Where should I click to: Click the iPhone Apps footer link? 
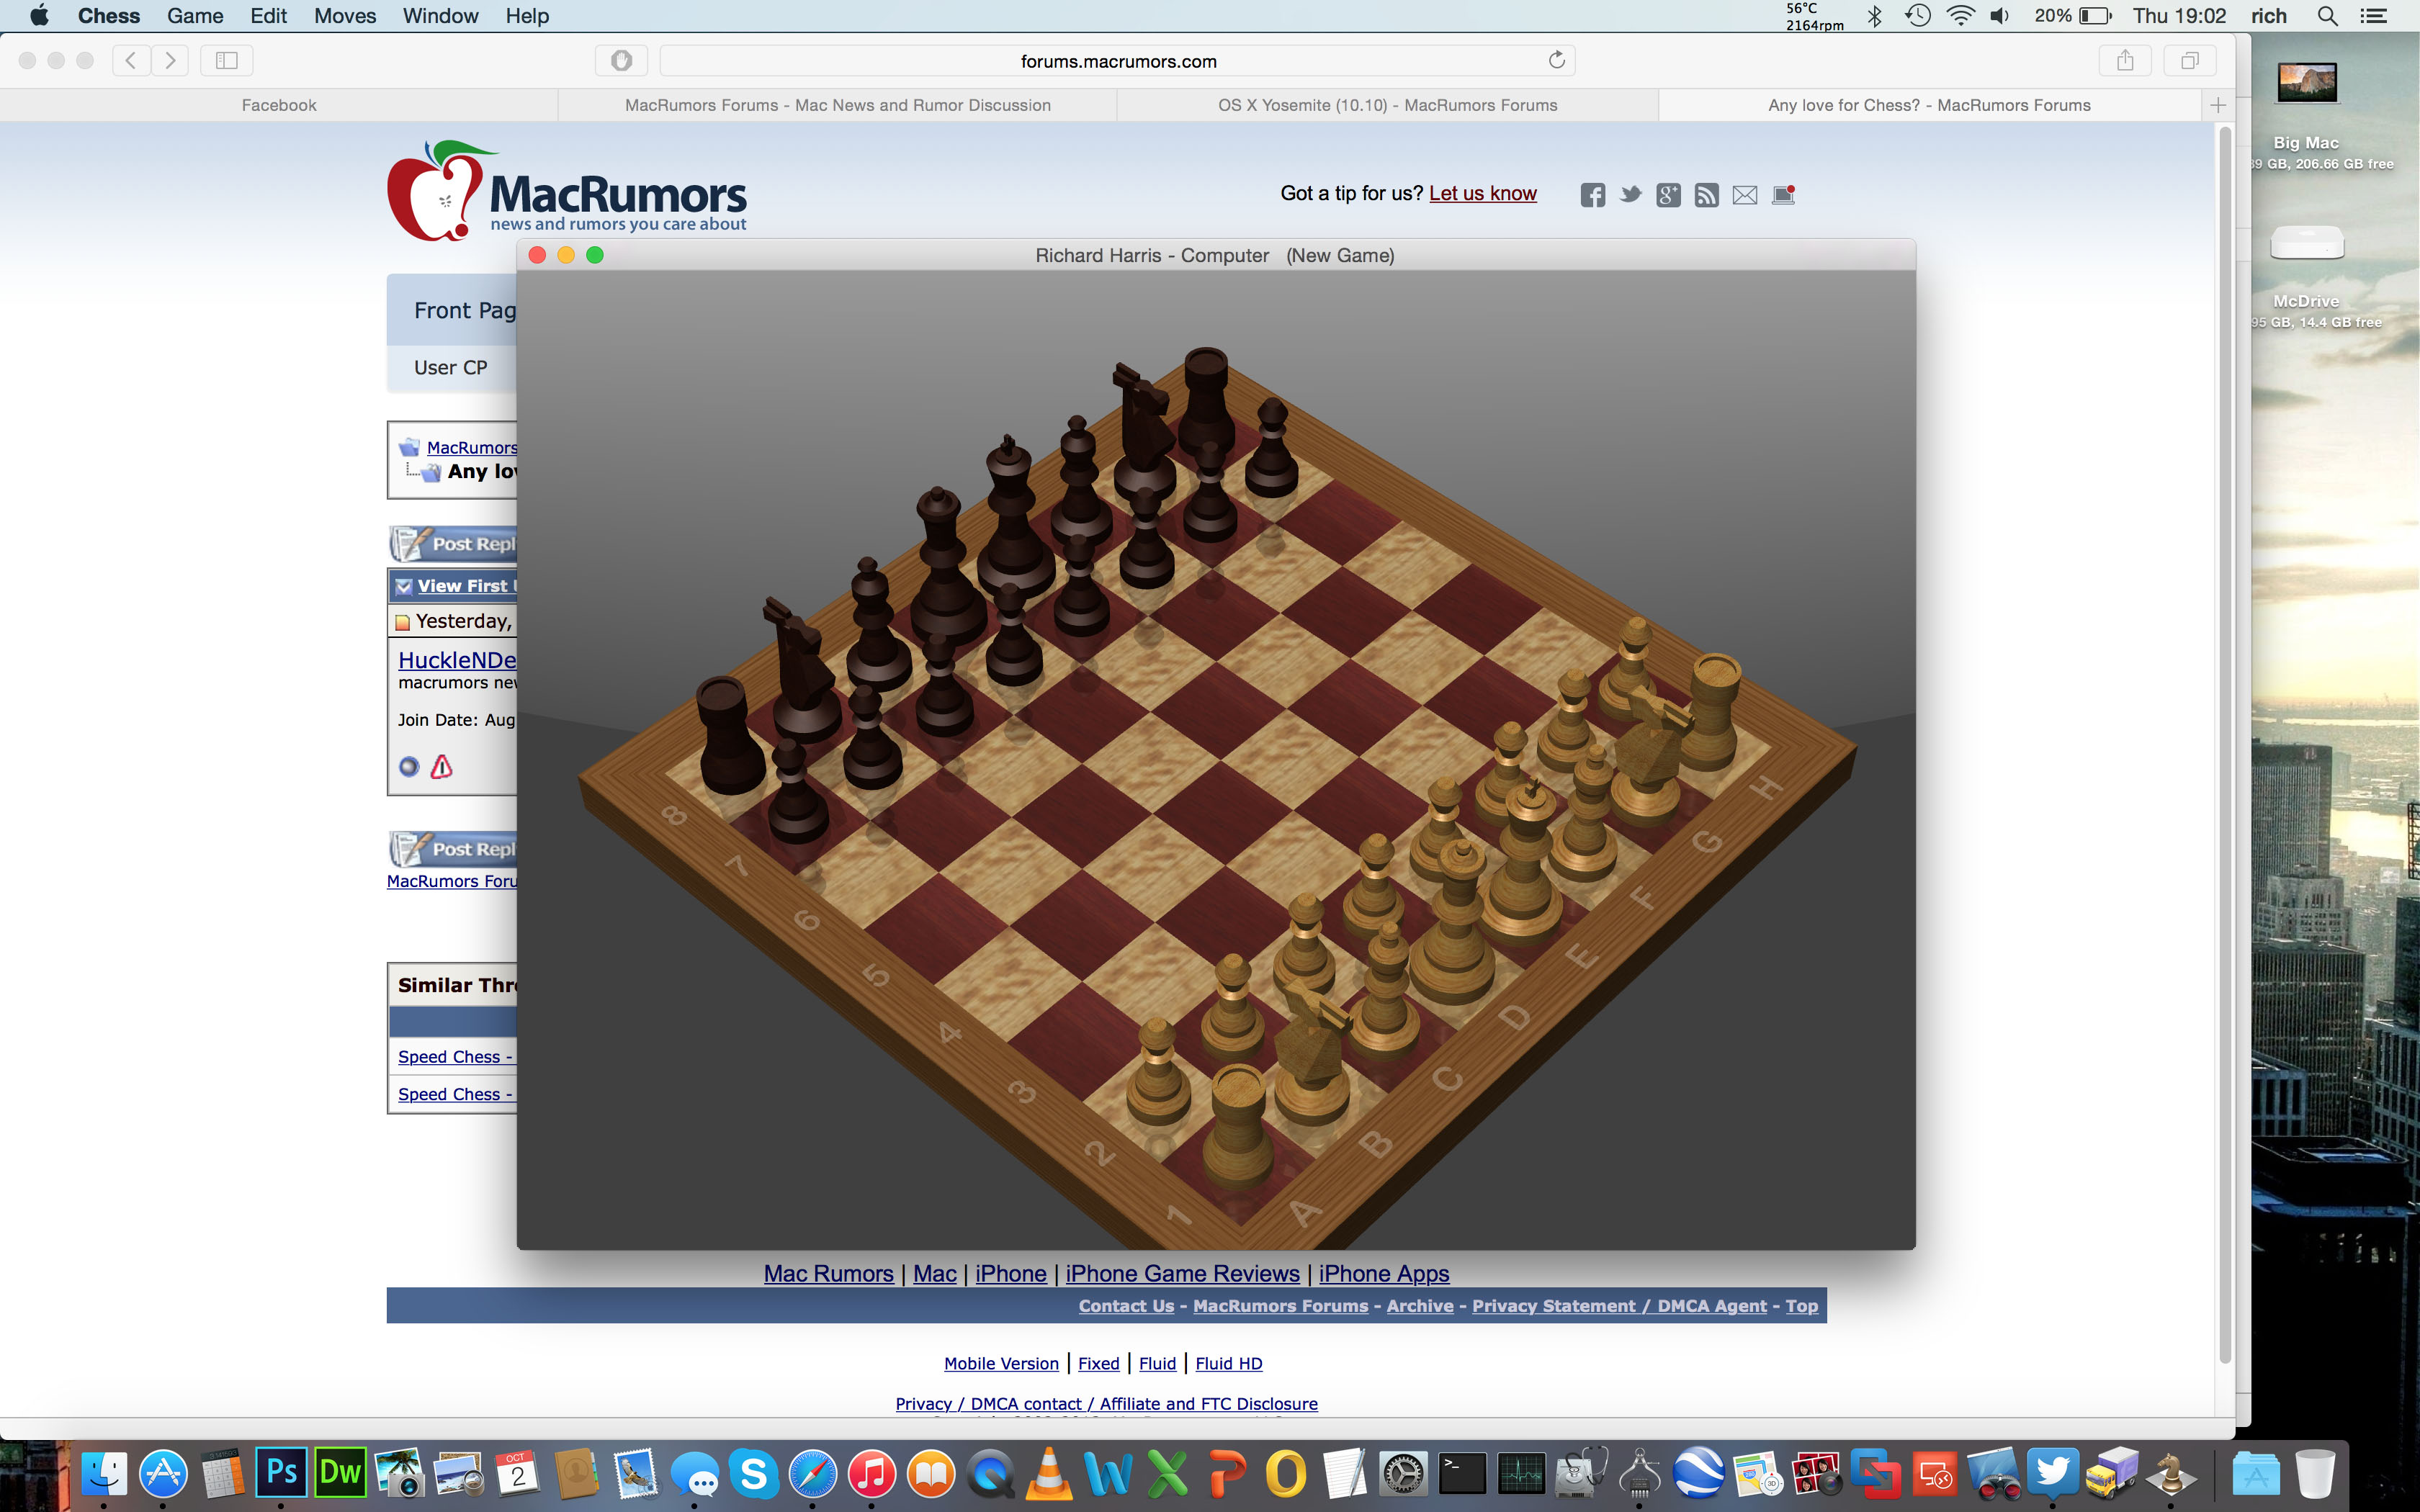coord(1383,1273)
